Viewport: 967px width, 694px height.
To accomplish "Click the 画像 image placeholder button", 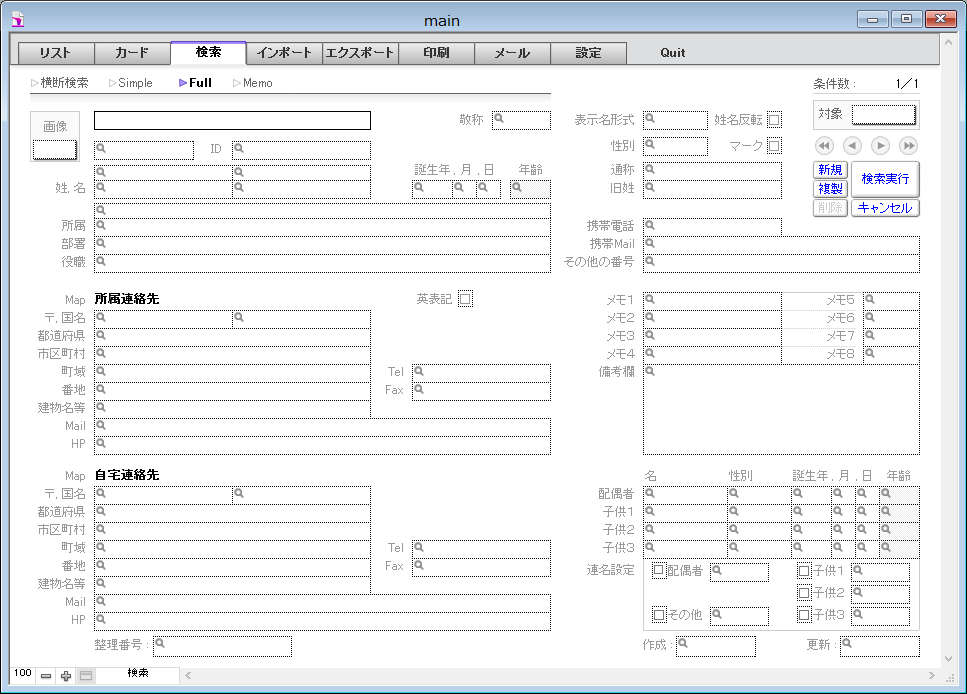I will pos(55,126).
